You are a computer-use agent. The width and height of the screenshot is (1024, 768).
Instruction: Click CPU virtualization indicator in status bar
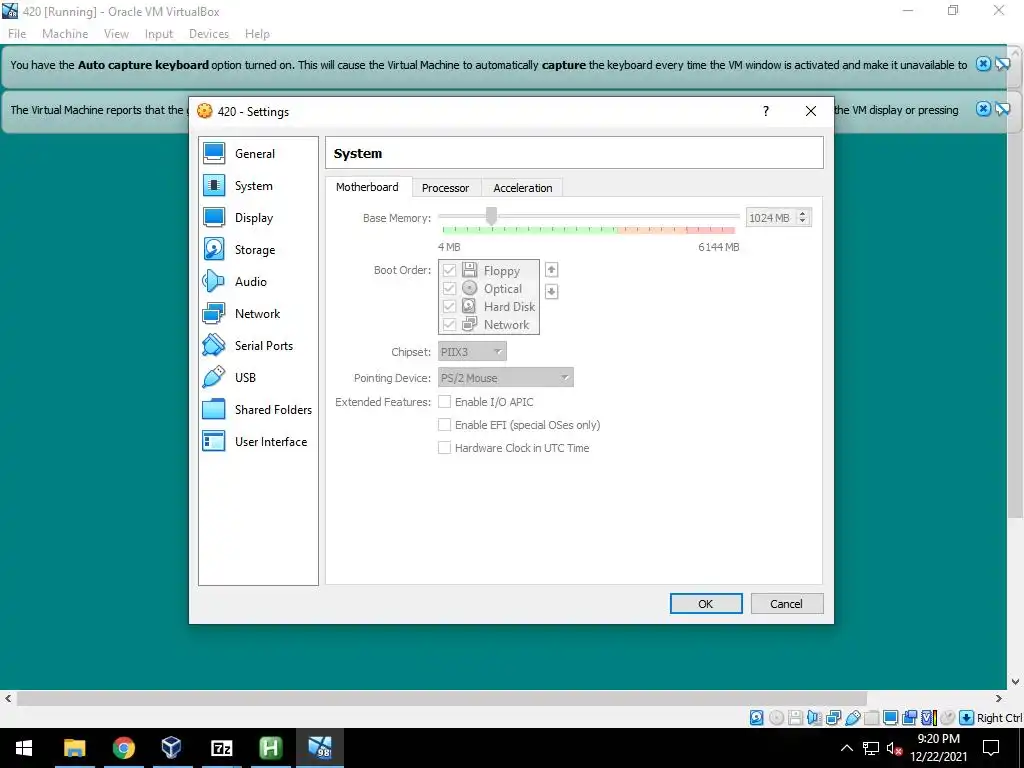pyautogui.click(x=929, y=718)
